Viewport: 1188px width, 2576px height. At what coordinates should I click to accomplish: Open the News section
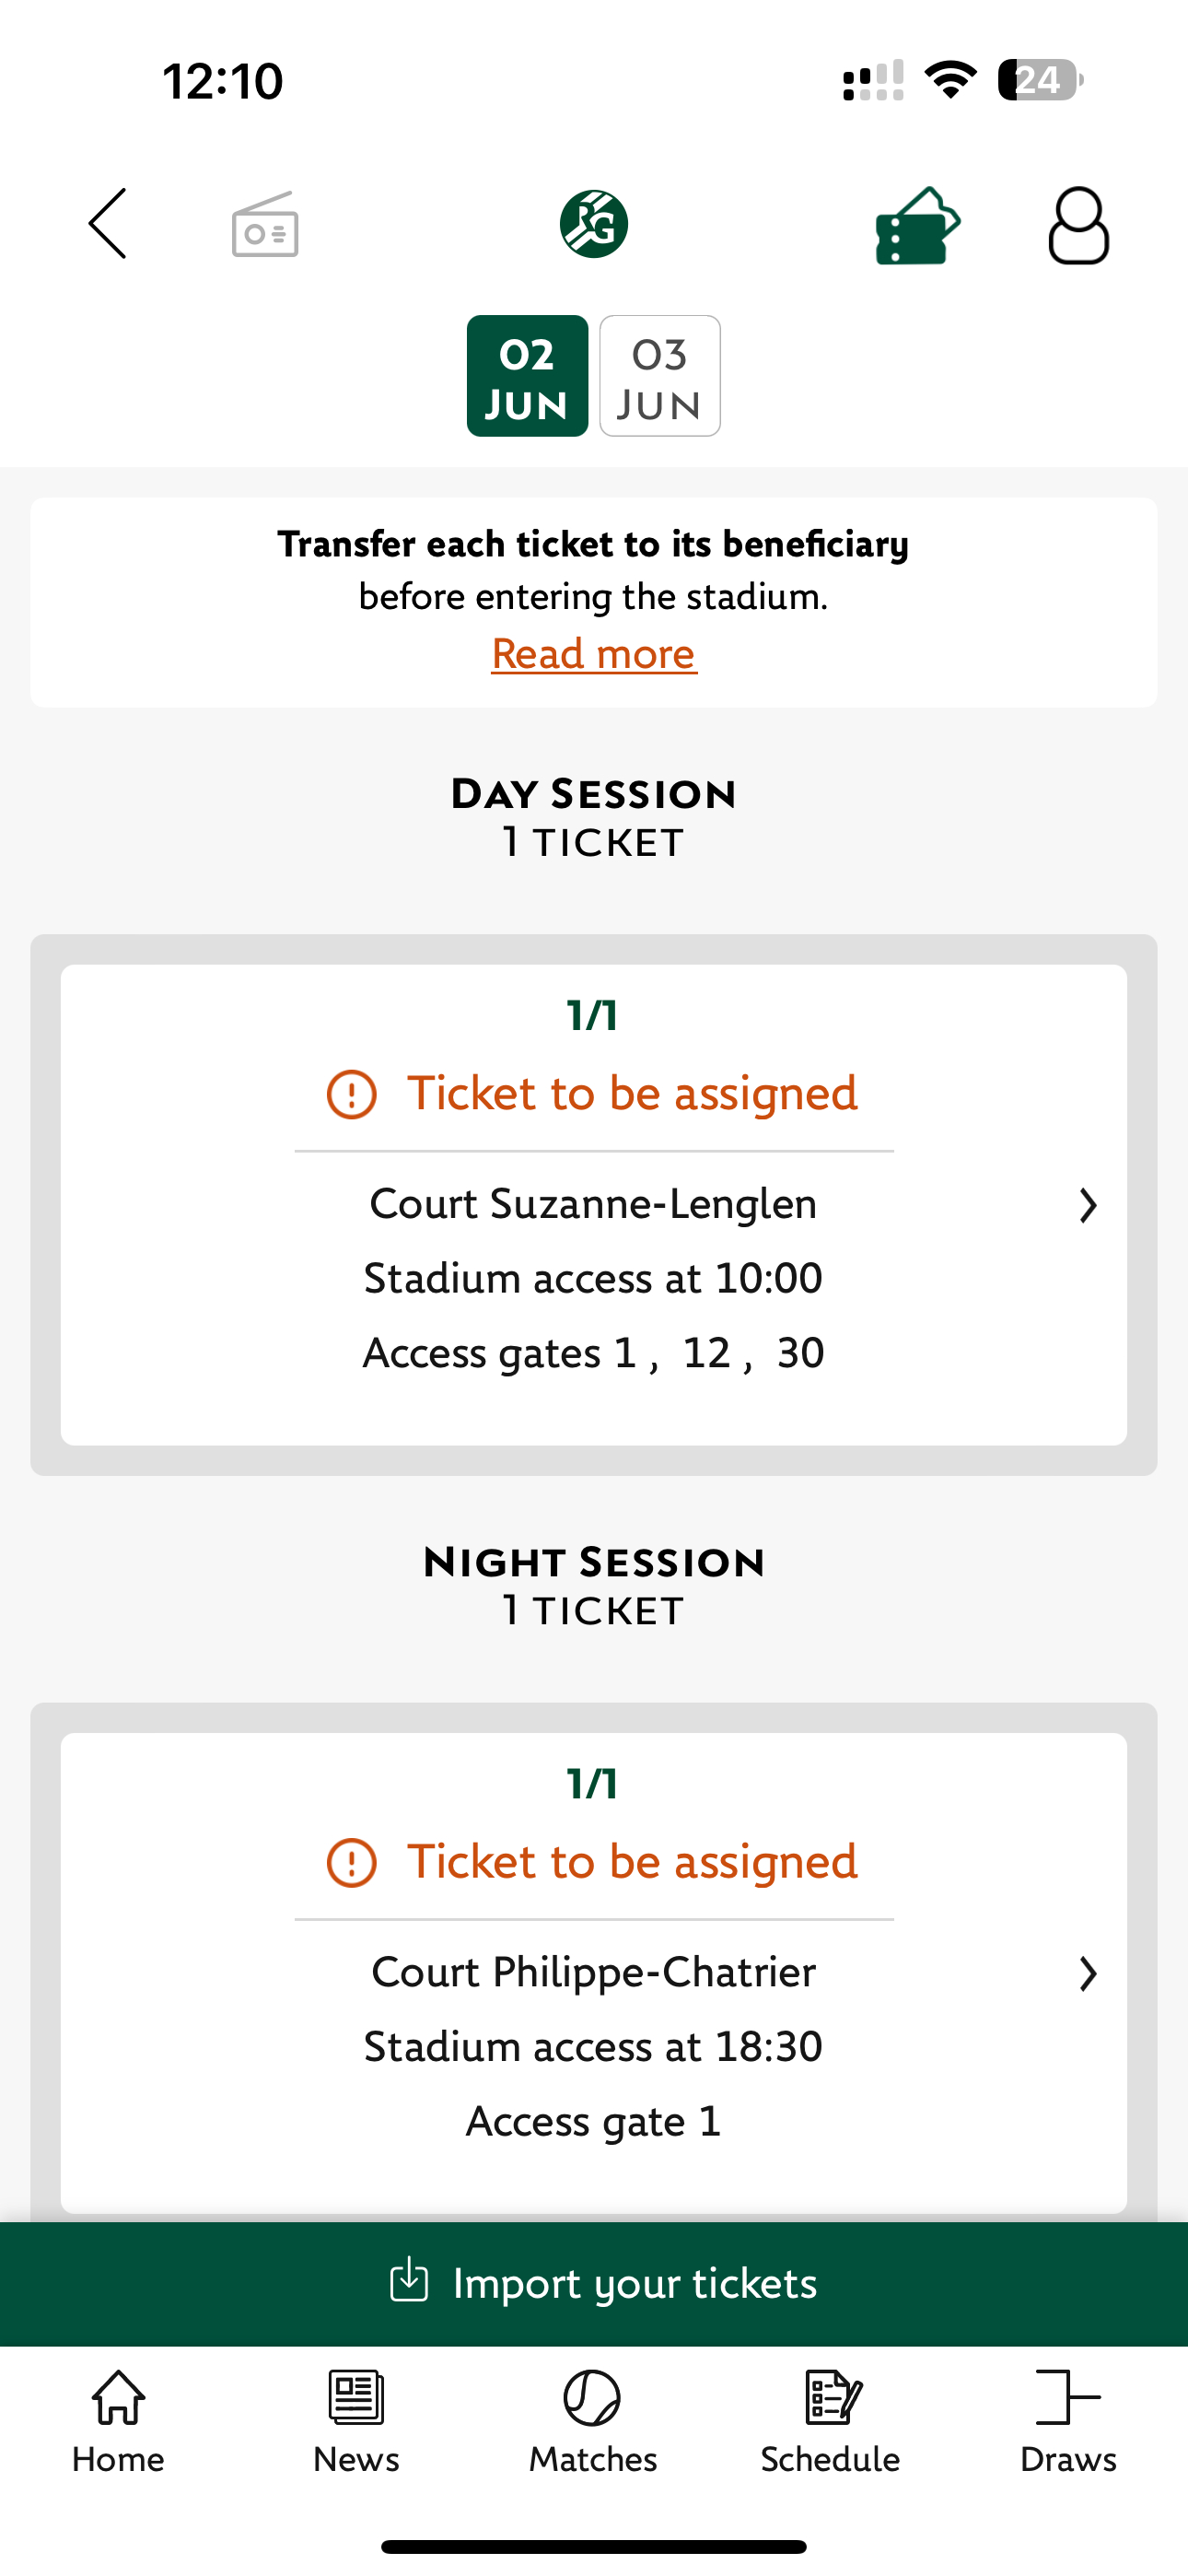click(356, 2422)
